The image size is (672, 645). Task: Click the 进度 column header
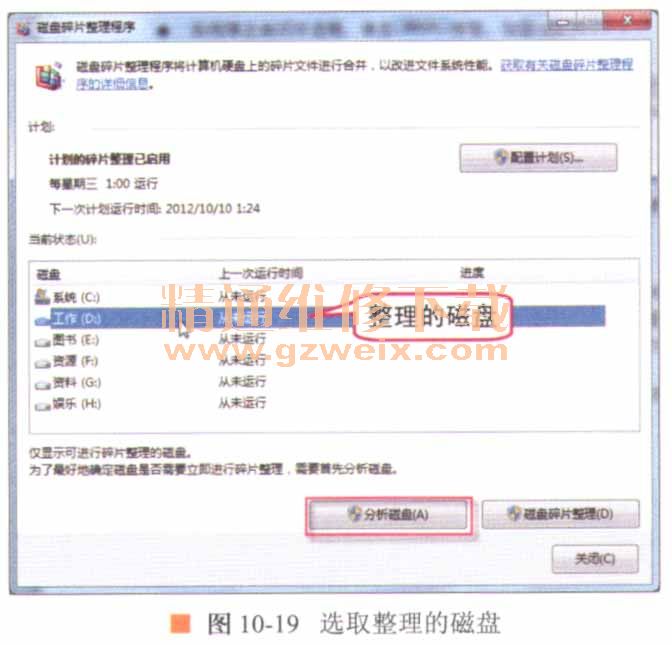click(472, 273)
